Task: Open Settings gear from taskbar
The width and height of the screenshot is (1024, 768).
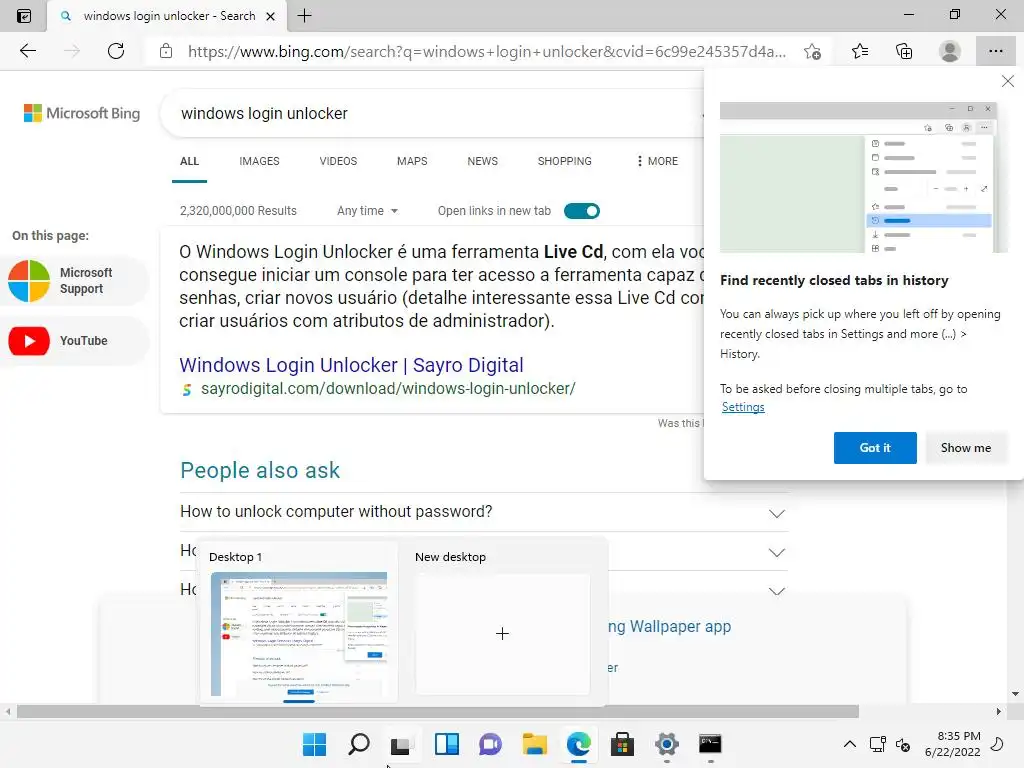Action: click(x=667, y=744)
